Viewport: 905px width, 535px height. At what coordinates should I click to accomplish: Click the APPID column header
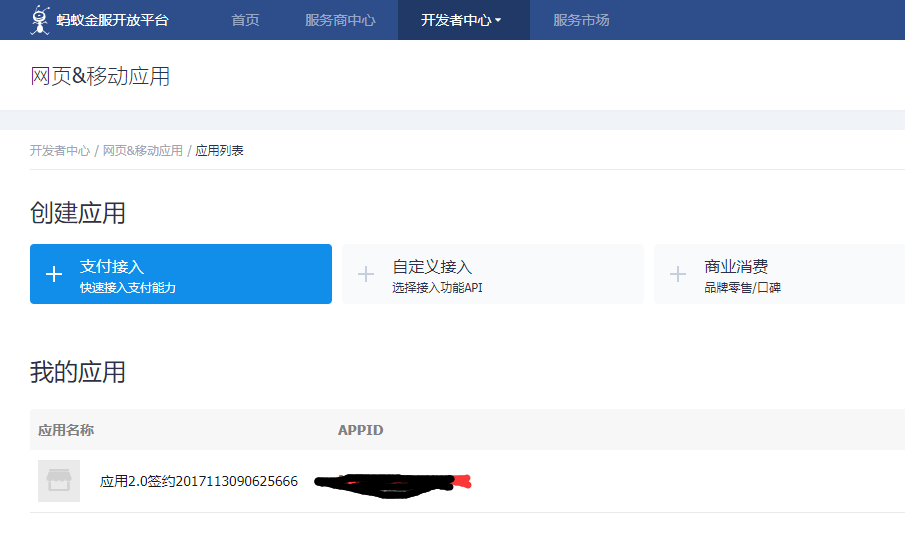click(361, 430)
